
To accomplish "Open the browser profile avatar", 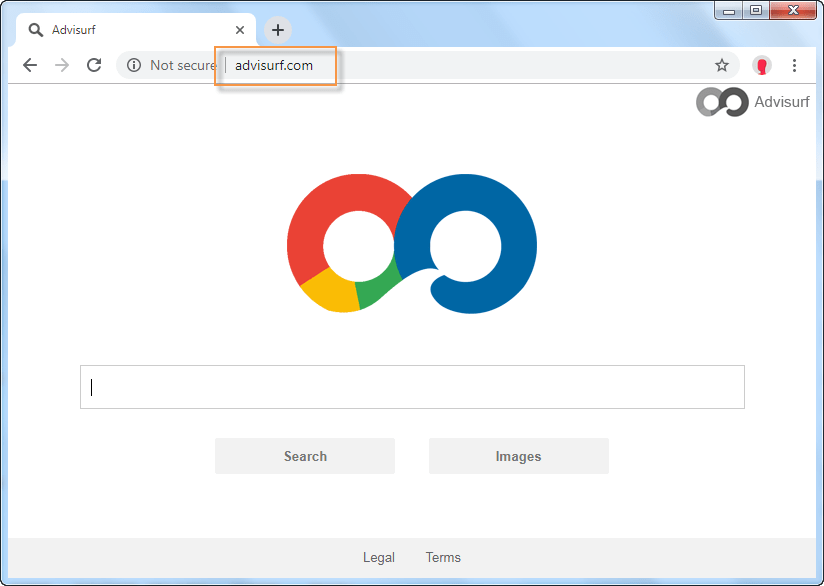I will tap(761, 65).
